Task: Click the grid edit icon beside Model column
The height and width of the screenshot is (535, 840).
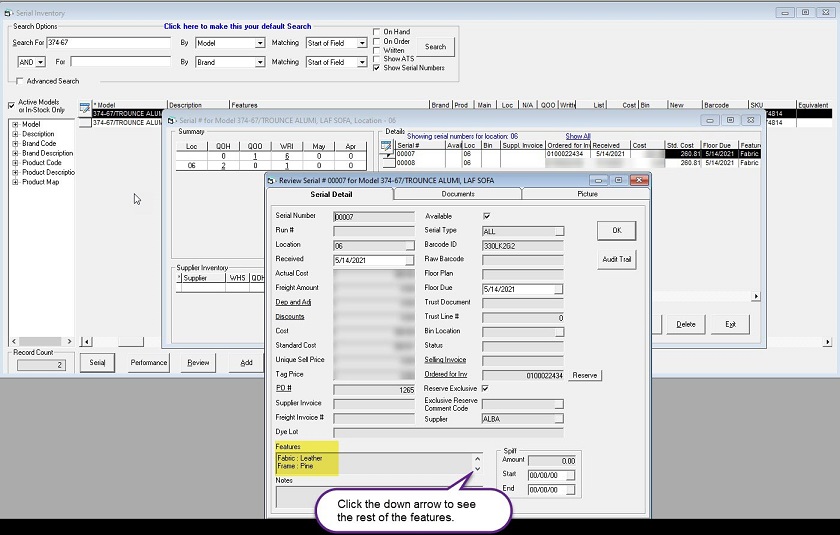Action: coord(85,107)
